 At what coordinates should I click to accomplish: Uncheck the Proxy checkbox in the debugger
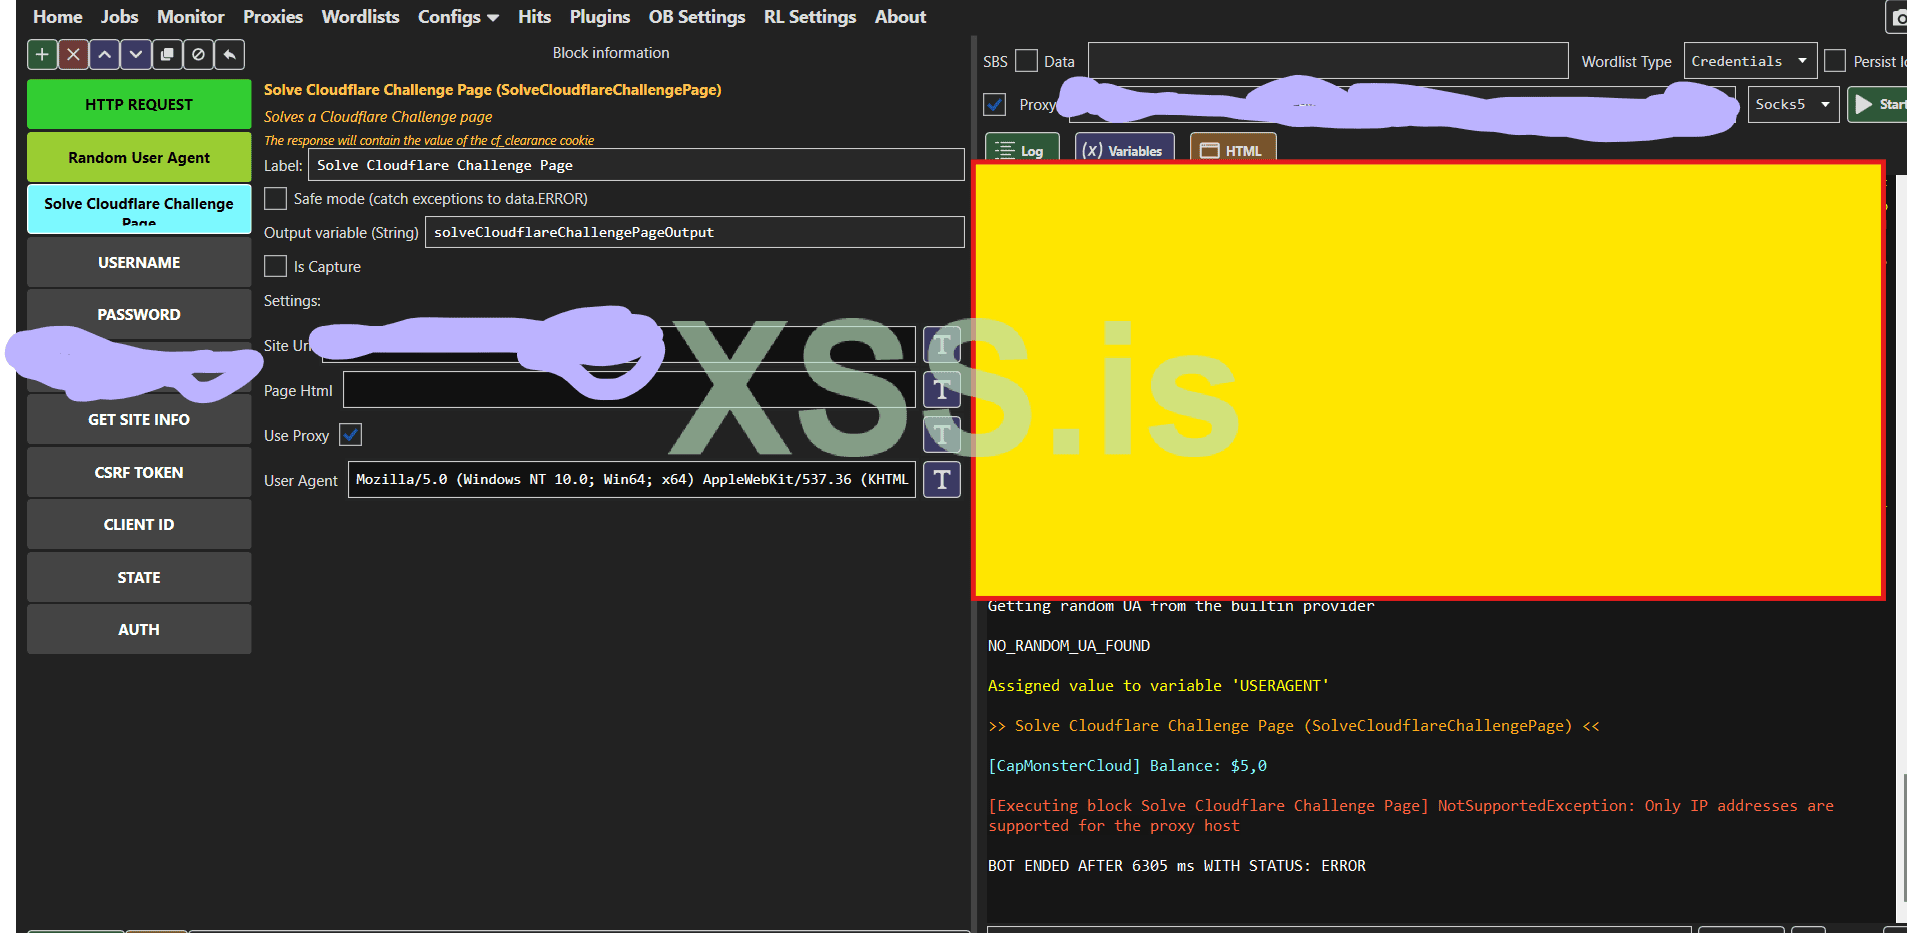995,104
